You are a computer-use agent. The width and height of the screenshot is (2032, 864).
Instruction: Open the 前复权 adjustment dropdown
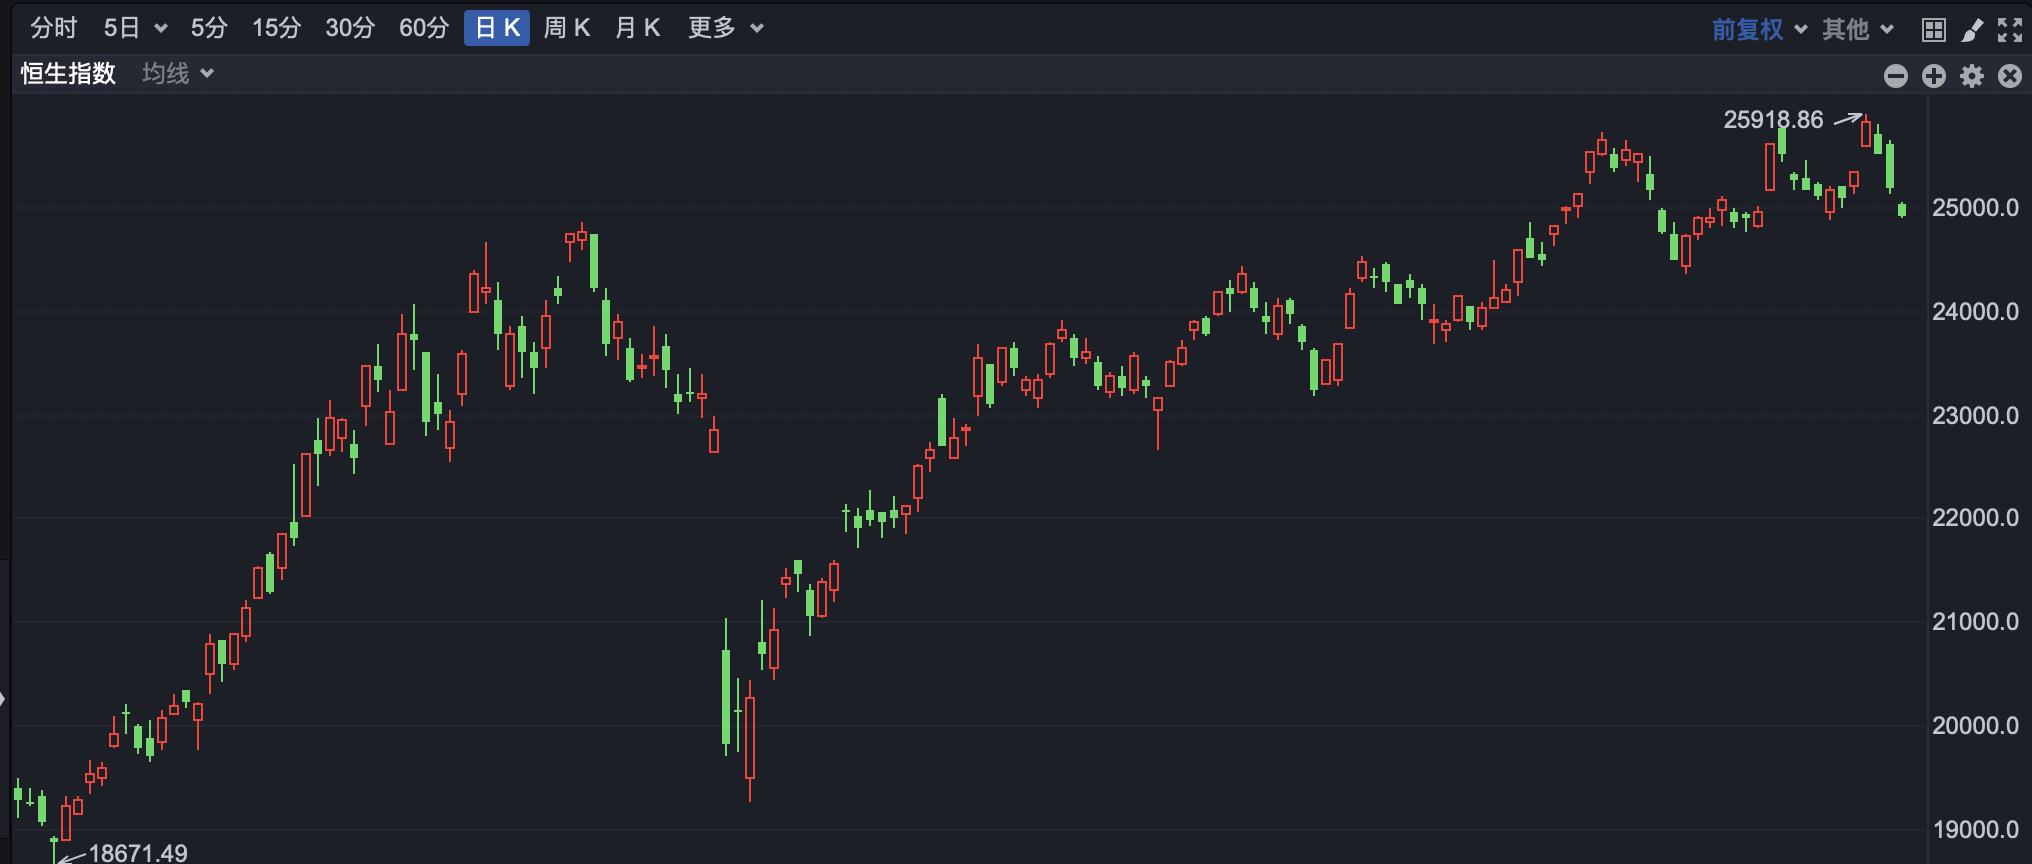[1758, 29]
